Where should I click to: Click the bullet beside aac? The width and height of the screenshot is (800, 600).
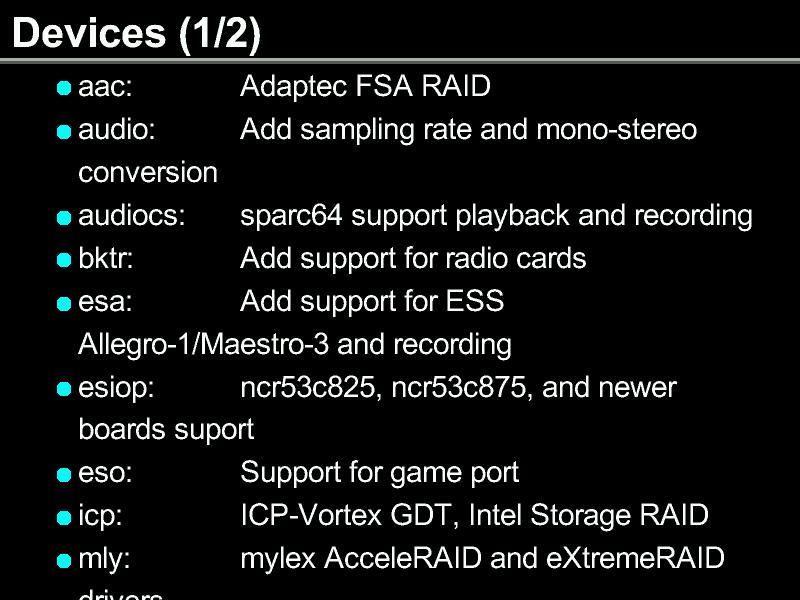[x=64, y=88]
